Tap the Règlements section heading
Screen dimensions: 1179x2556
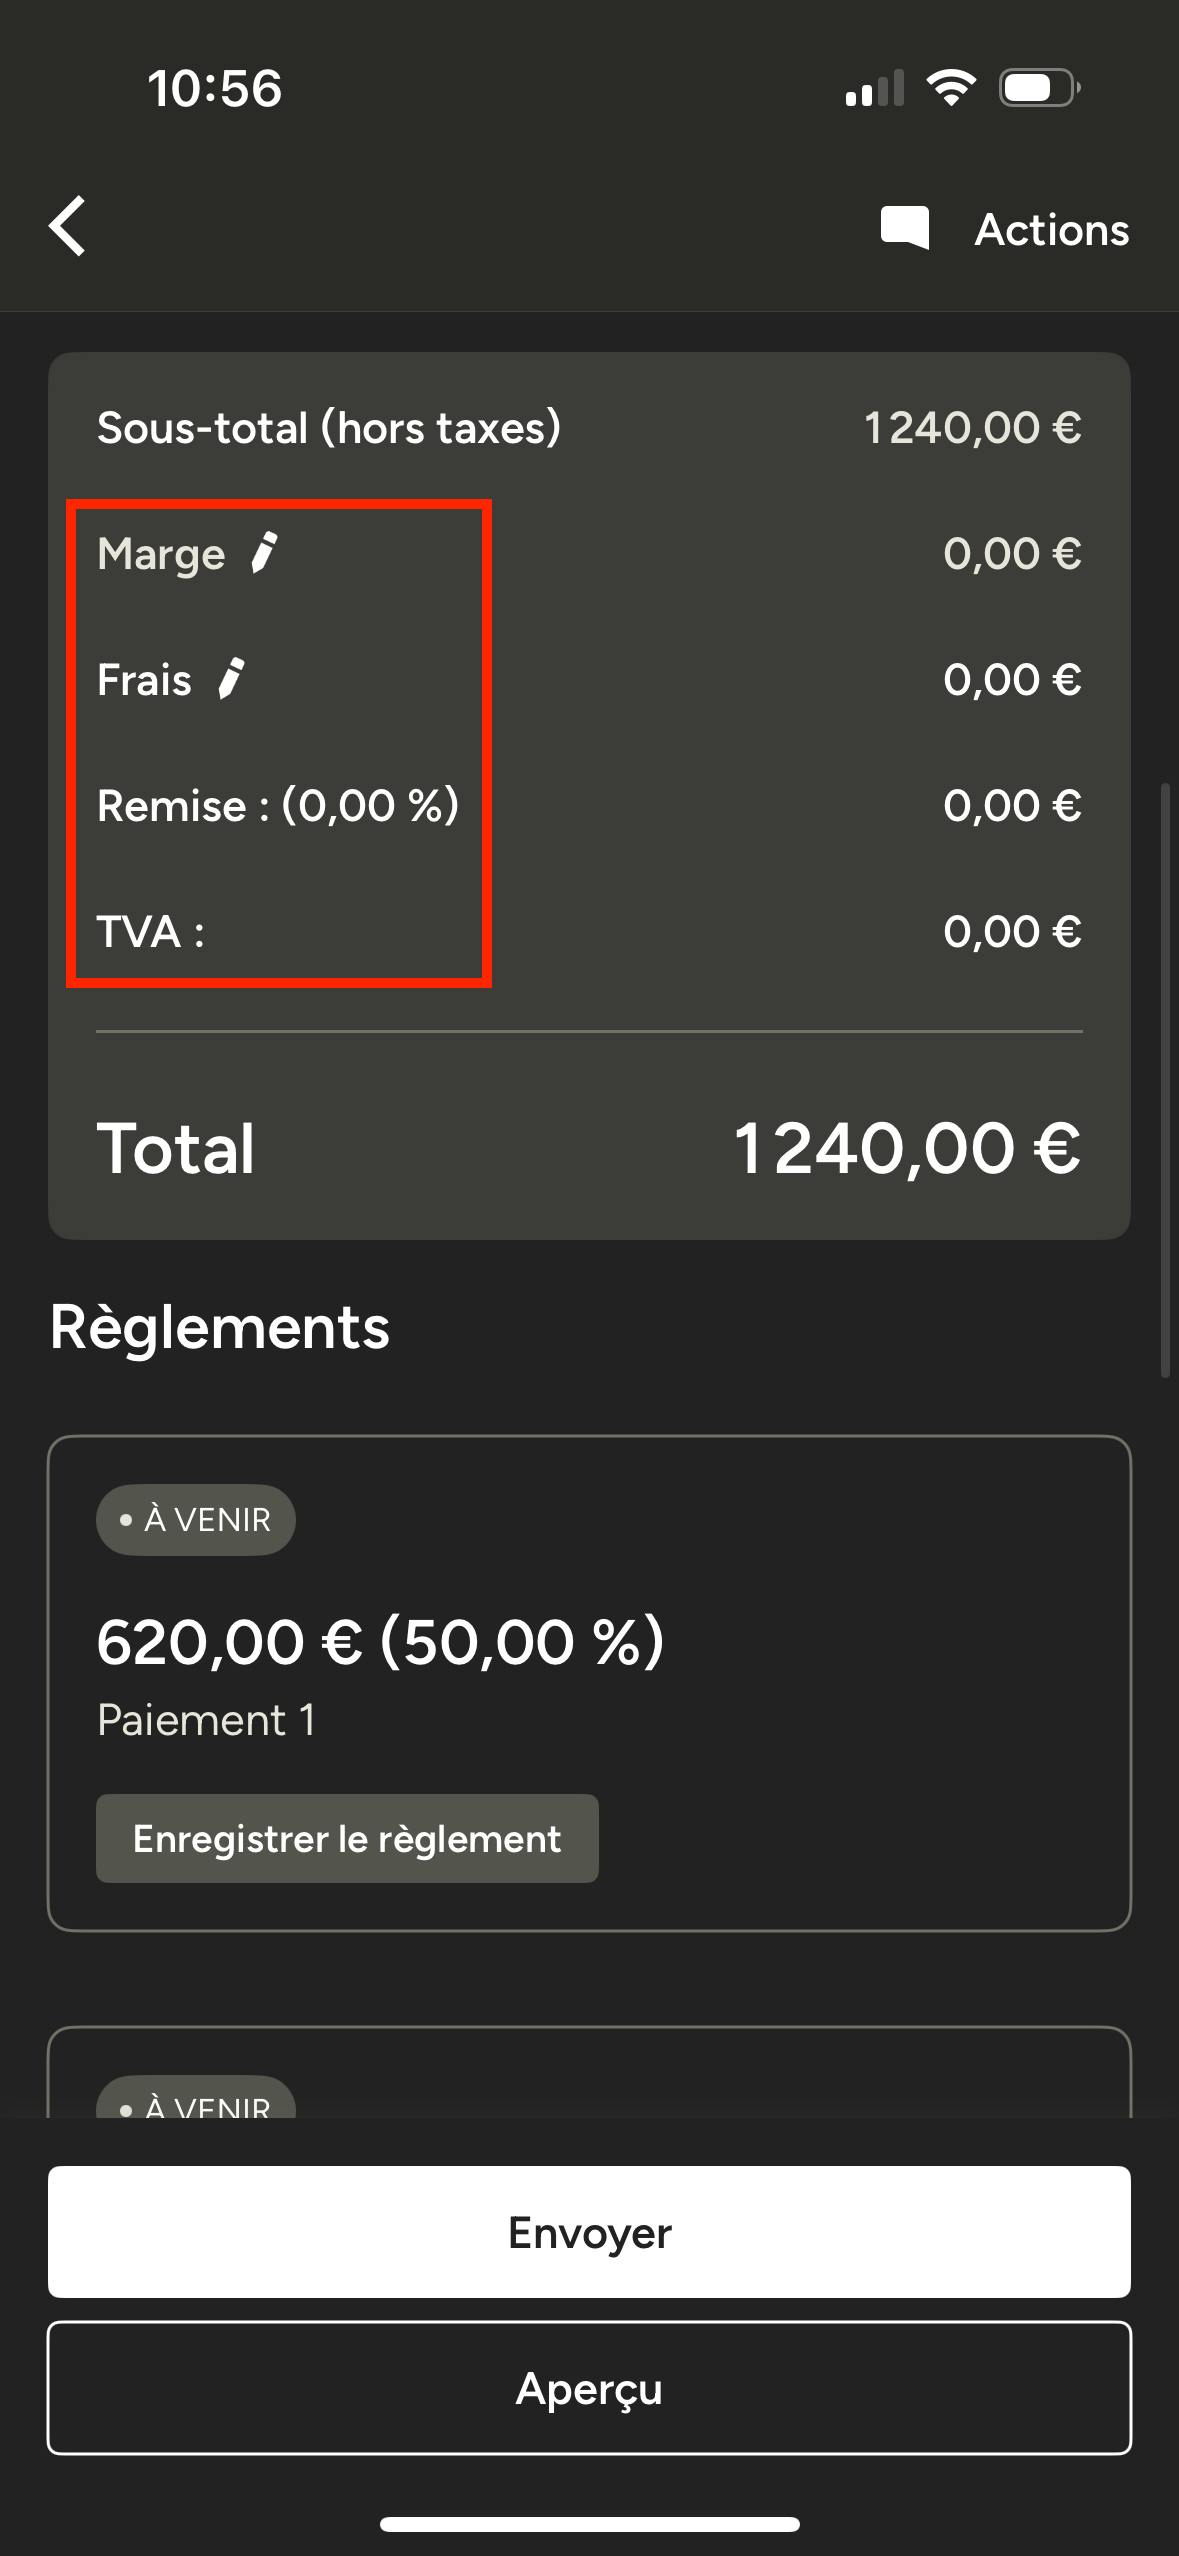220,1327
